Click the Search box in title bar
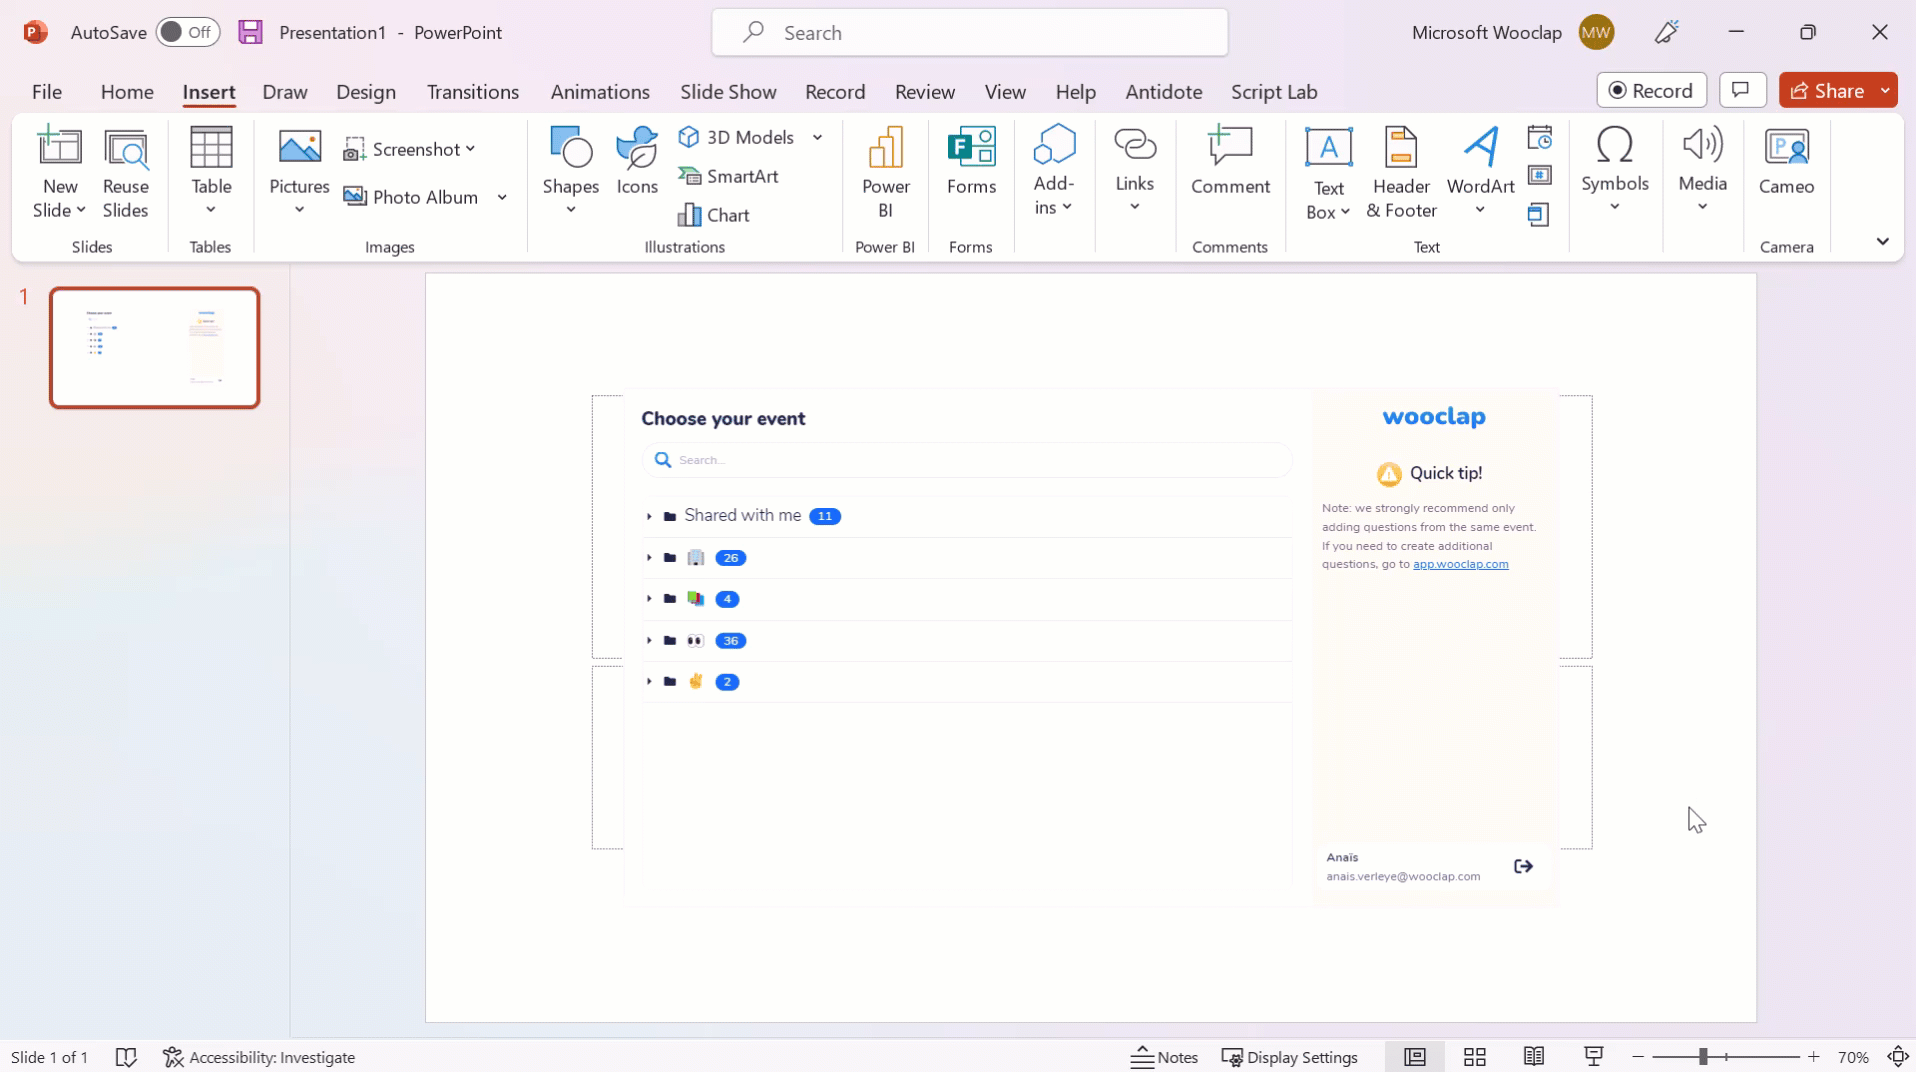 [x=969, y=32]
